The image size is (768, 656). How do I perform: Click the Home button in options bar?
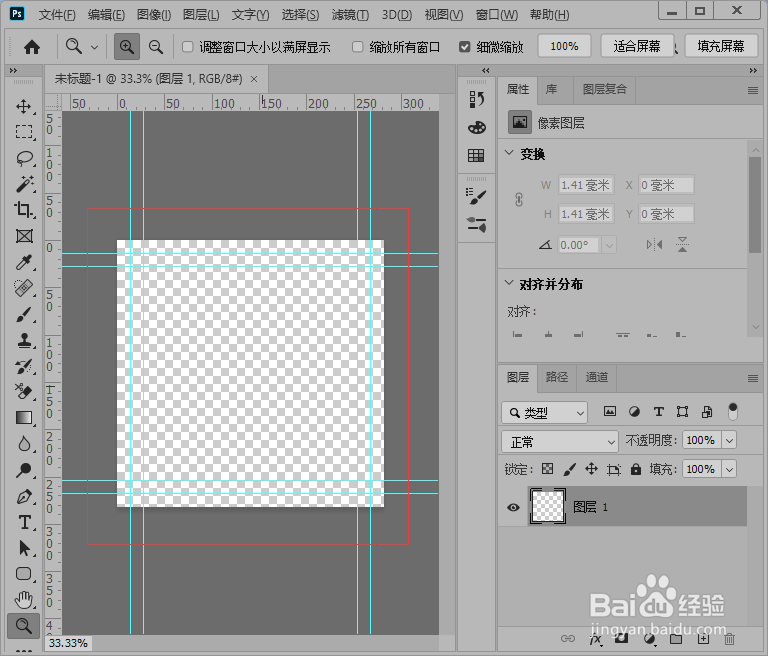[x=32, y=47]
